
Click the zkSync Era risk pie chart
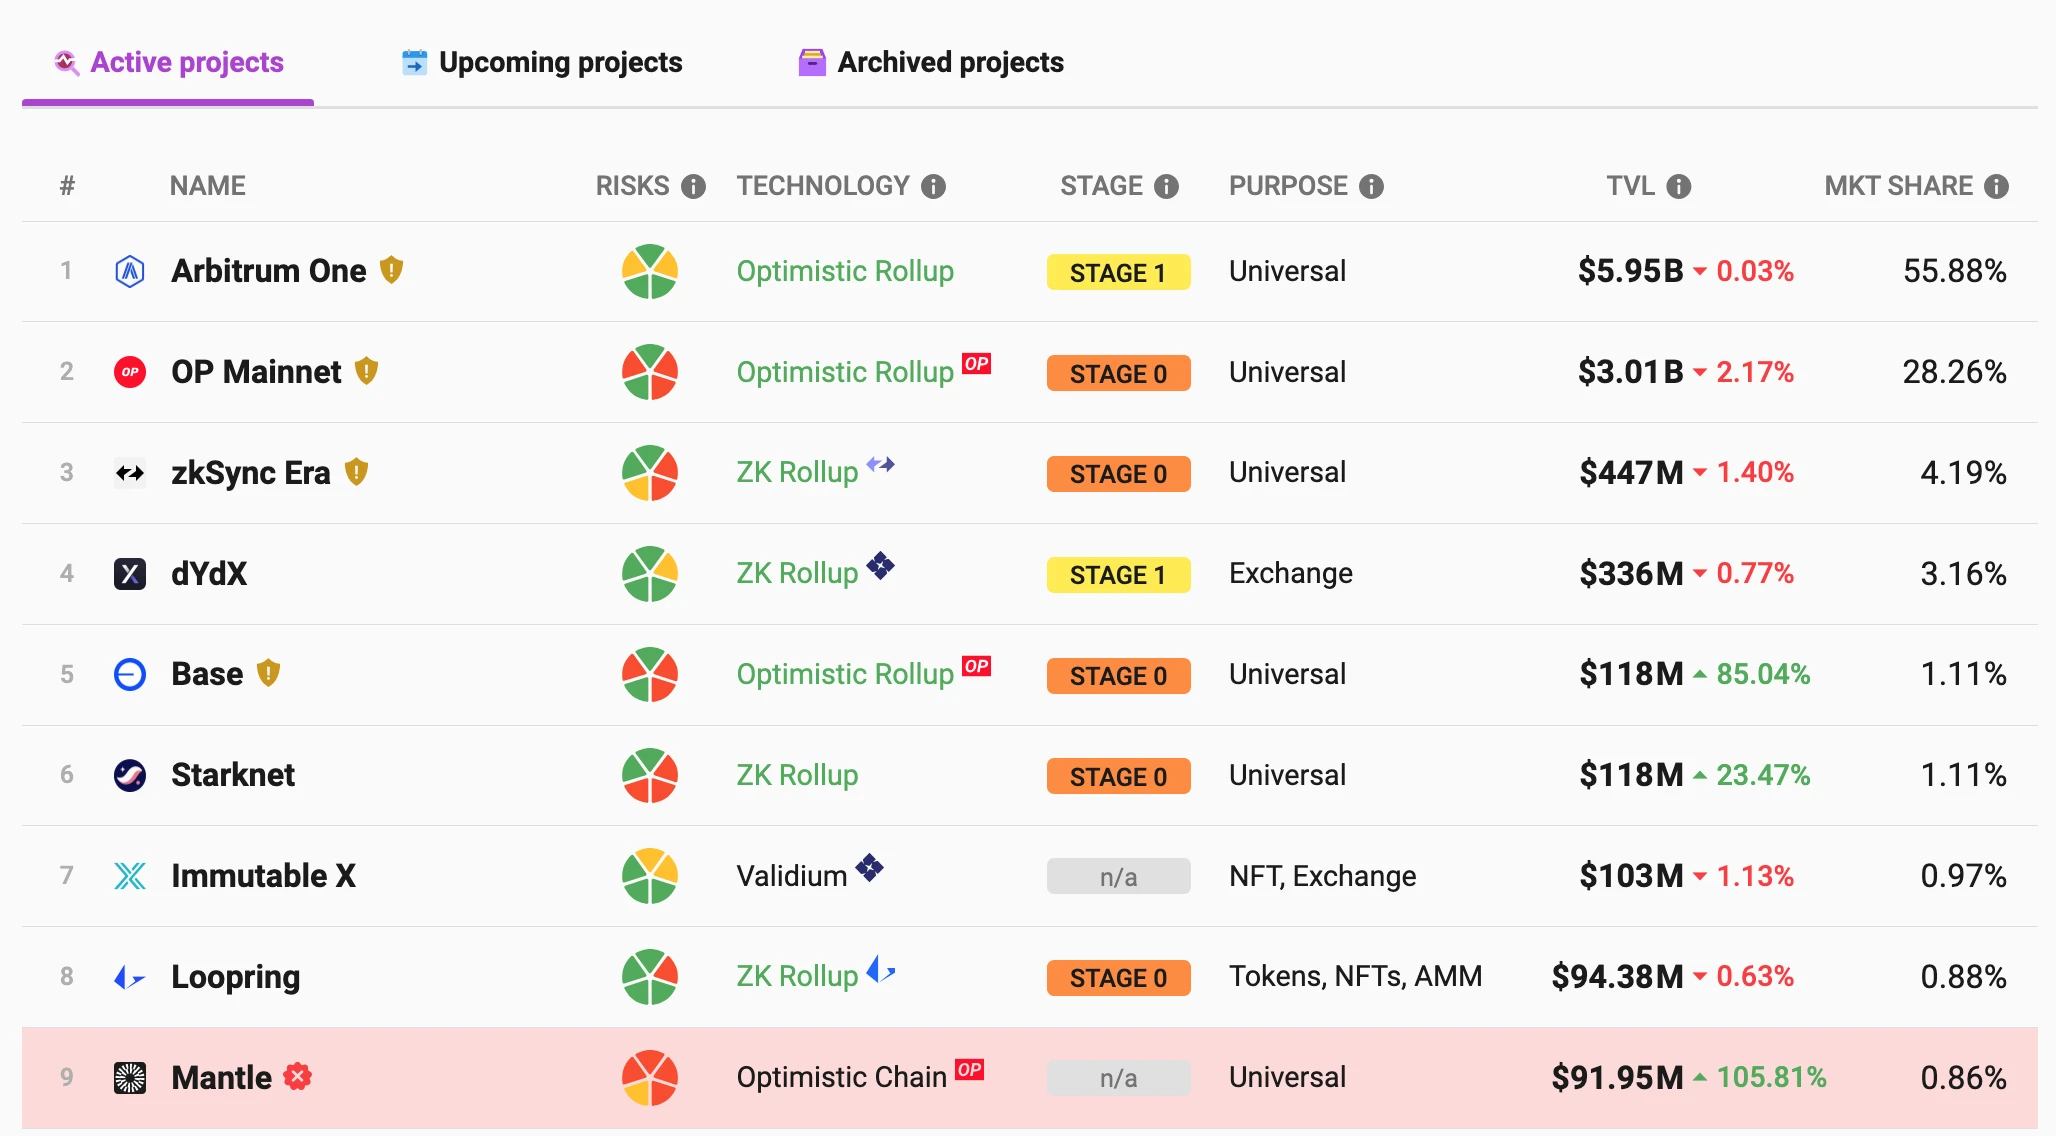point(650,473)
